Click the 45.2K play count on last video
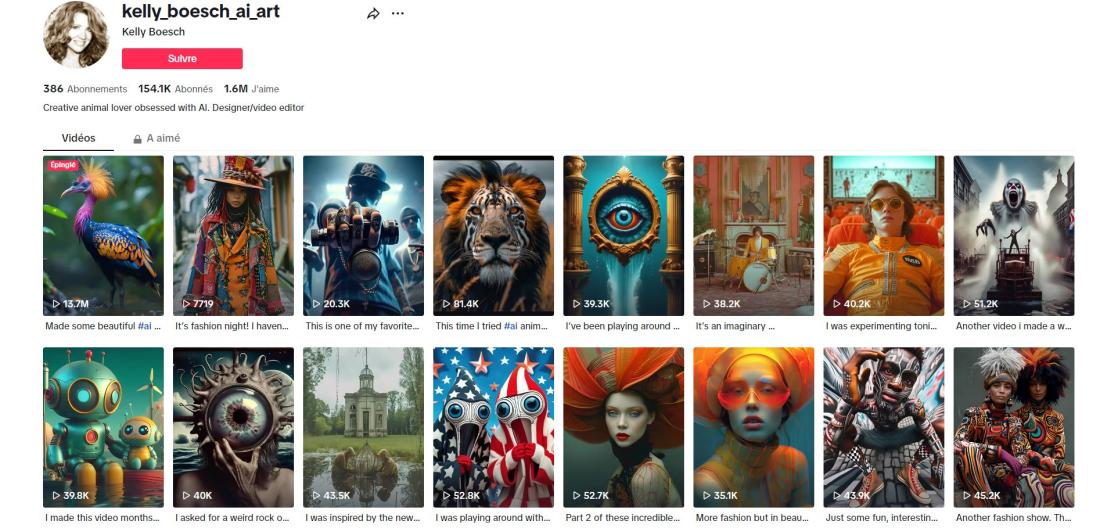Image resolution: width=1100 pixels, height=532 pixels. click(x=981, y=496)
